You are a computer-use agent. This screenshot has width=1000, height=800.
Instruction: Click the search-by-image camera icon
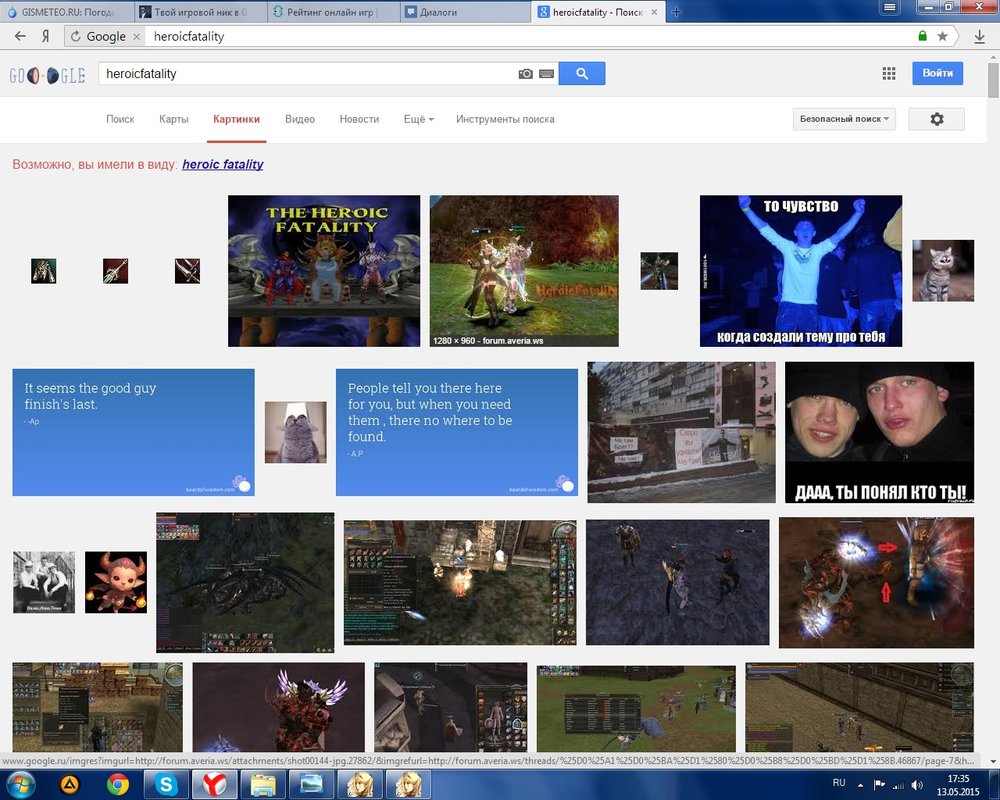pyautogui.click(x=525, y=73)
